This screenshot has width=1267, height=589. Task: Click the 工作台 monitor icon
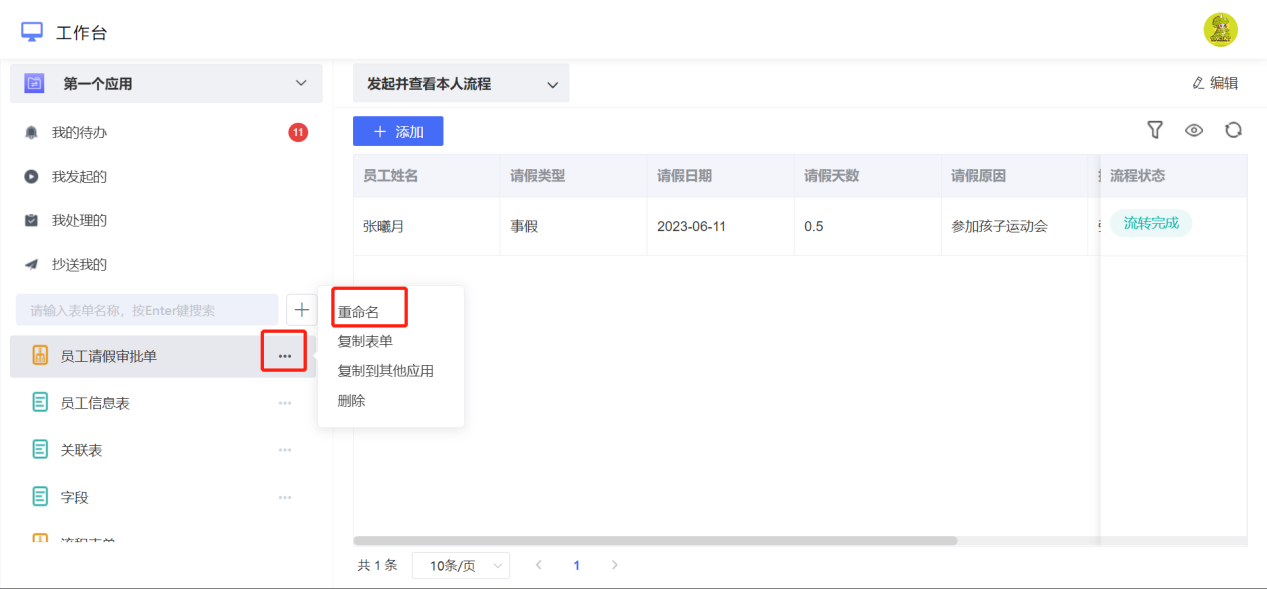(32, 32)
